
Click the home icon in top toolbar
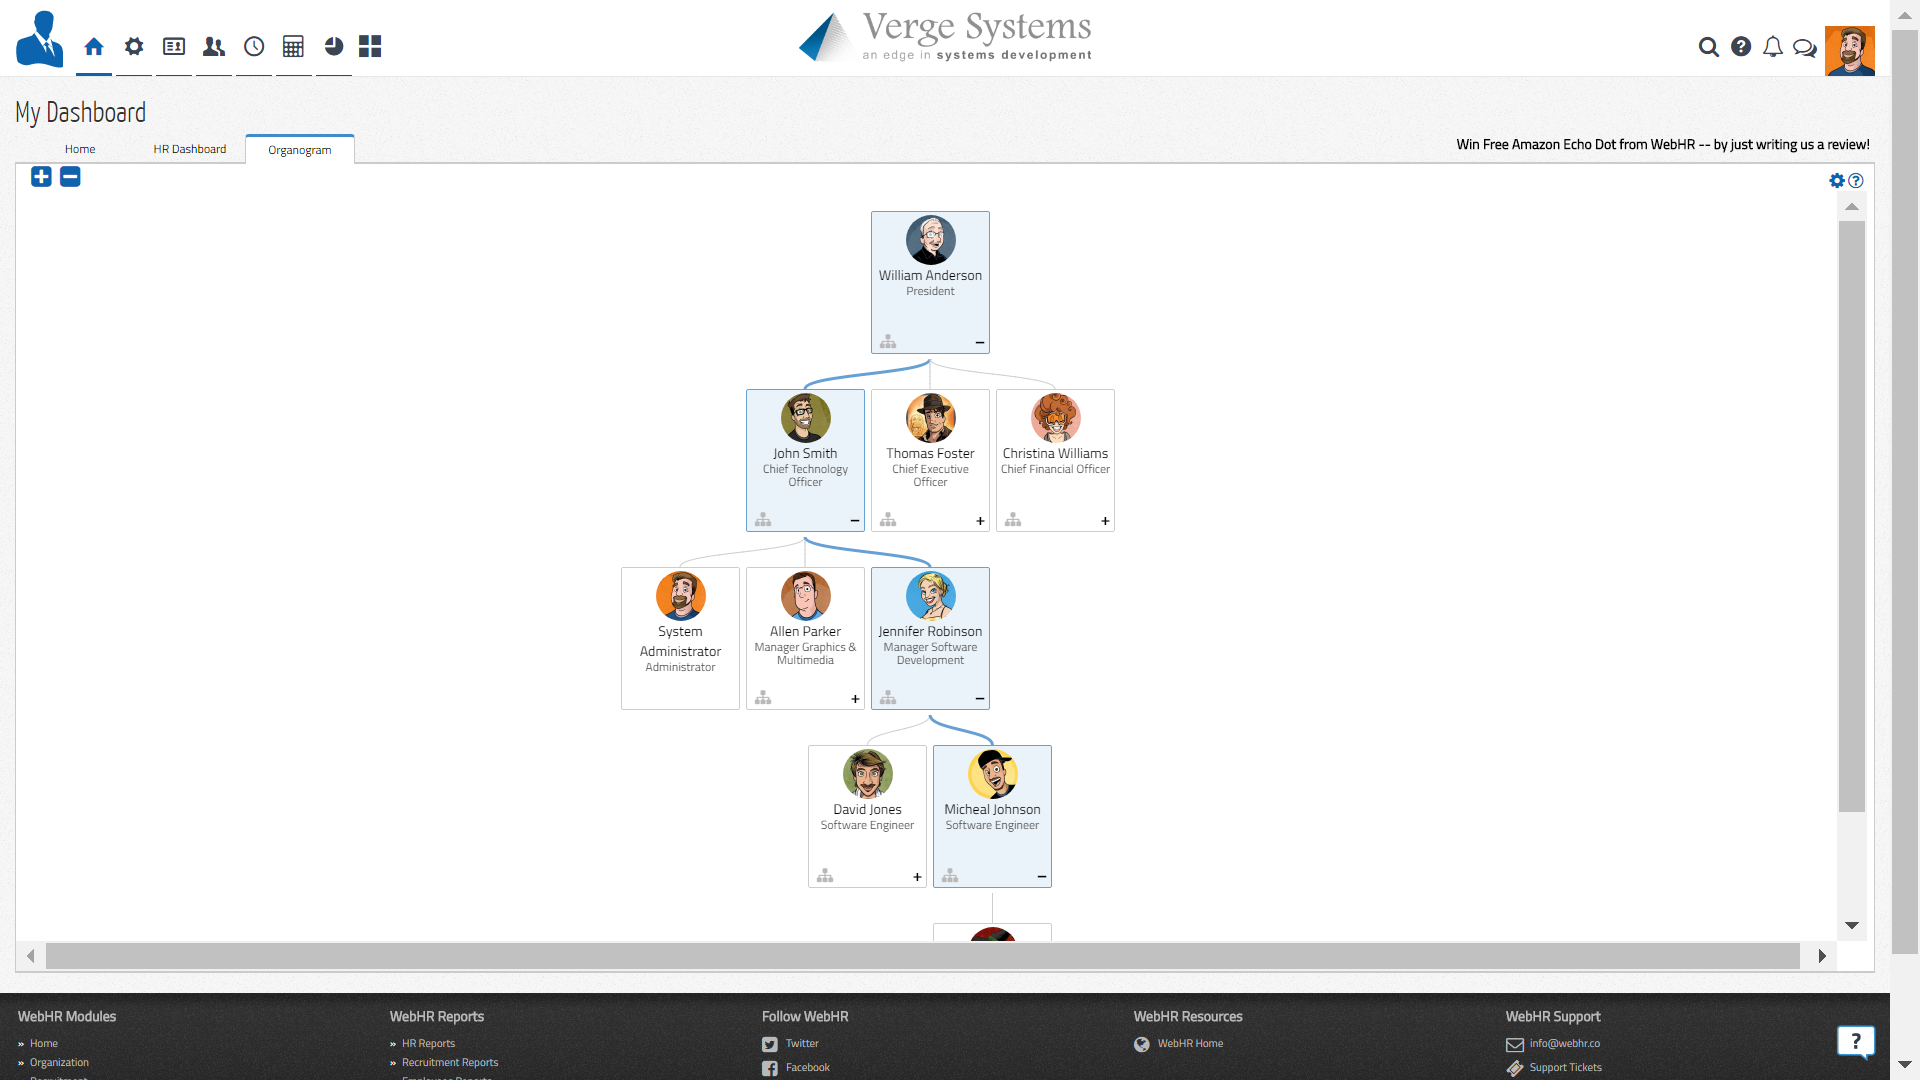(94, 47)
